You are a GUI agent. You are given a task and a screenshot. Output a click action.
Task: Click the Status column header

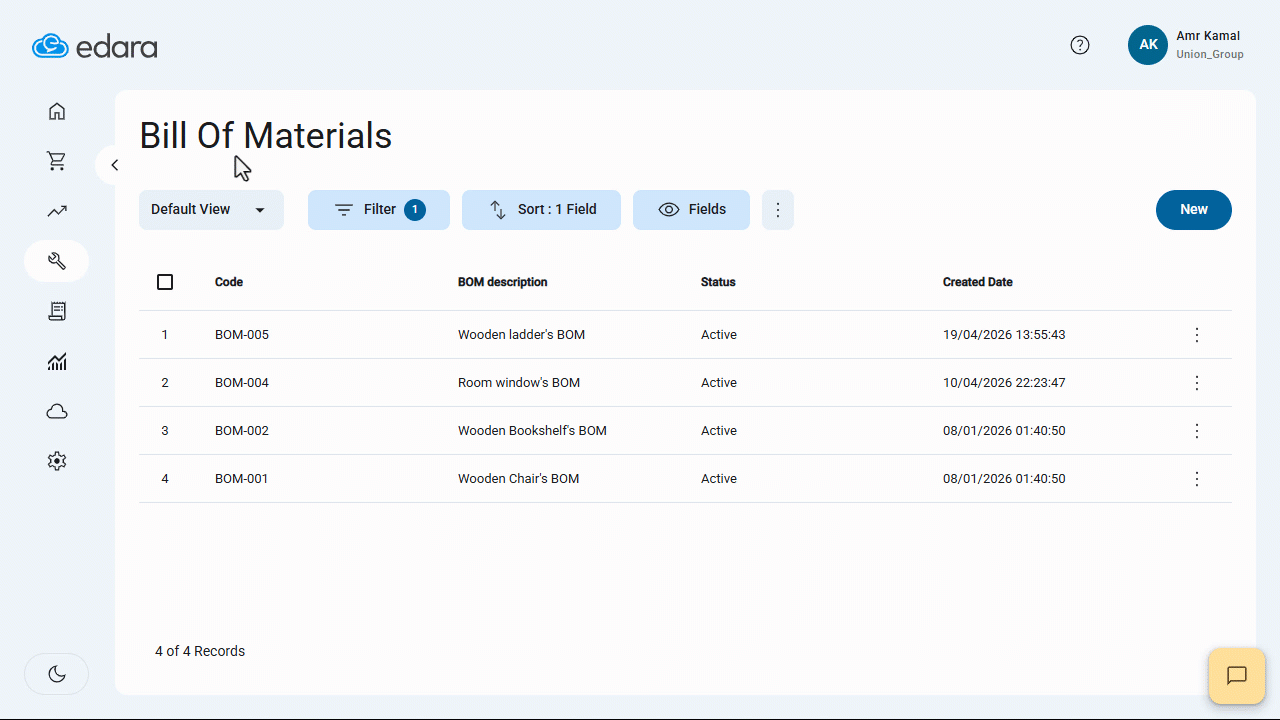pos(718,282)
